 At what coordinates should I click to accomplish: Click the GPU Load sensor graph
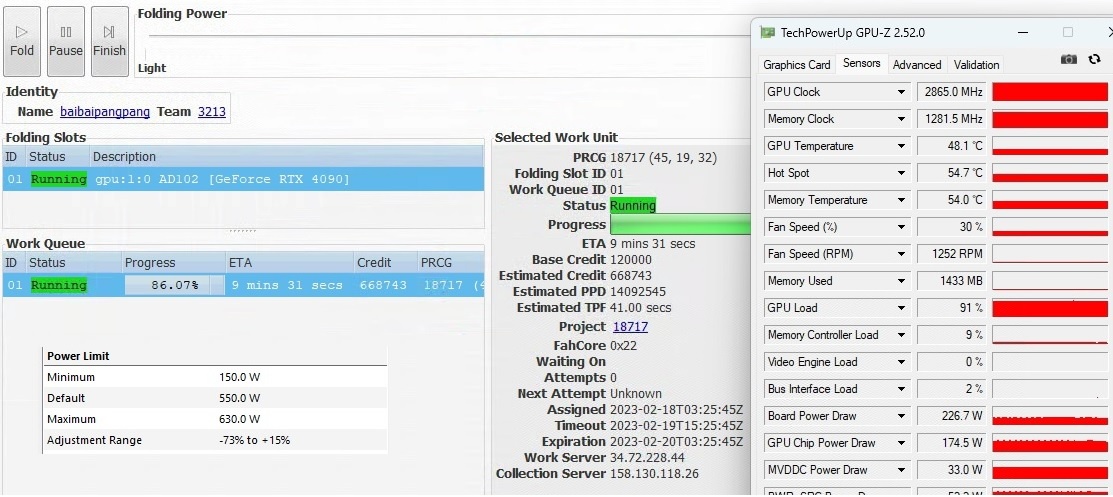(x=1050, y=307)
